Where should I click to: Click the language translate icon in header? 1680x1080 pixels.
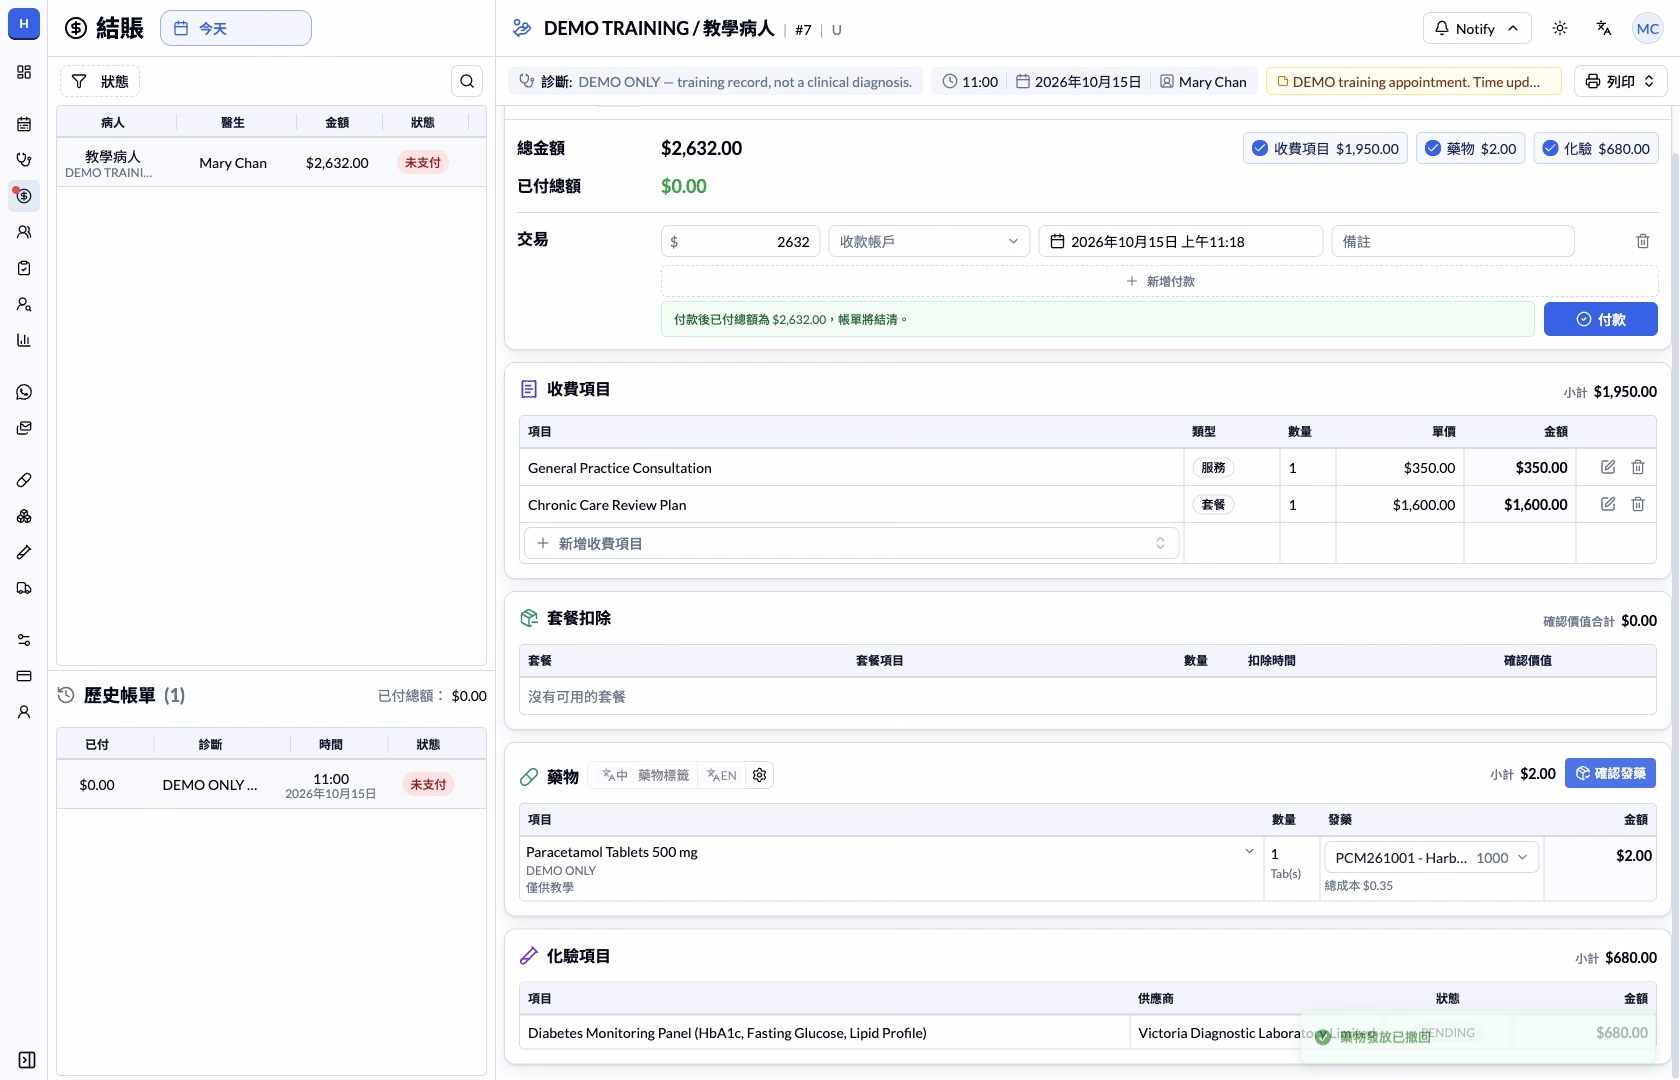(x=1604, y=28)
